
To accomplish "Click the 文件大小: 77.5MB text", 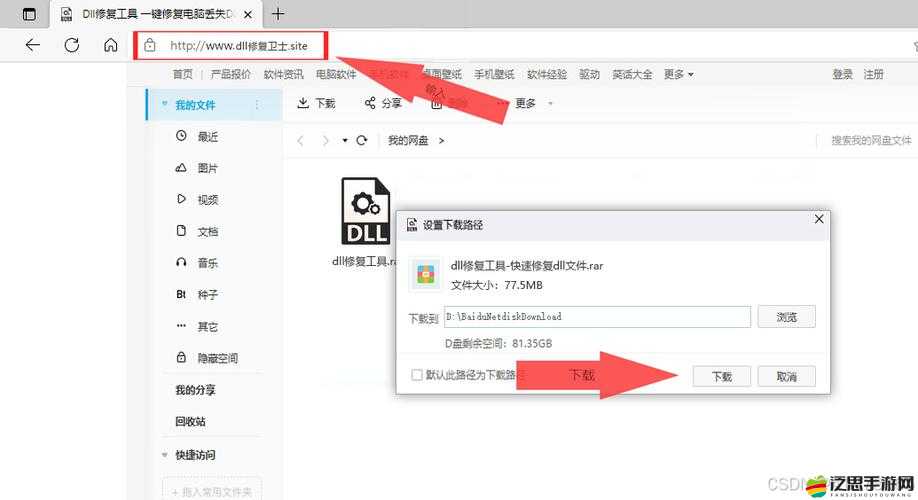I will tap(496, 285).
